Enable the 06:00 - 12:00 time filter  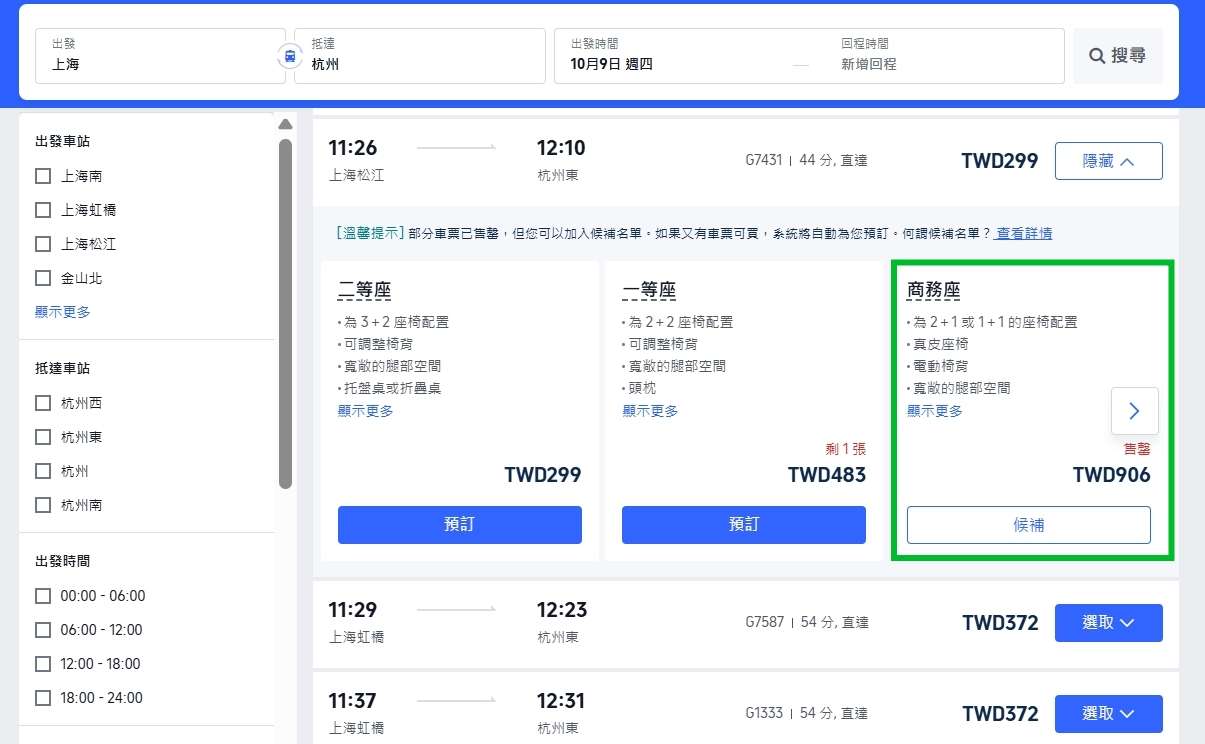pyautogui.click(x=43, y=630)
